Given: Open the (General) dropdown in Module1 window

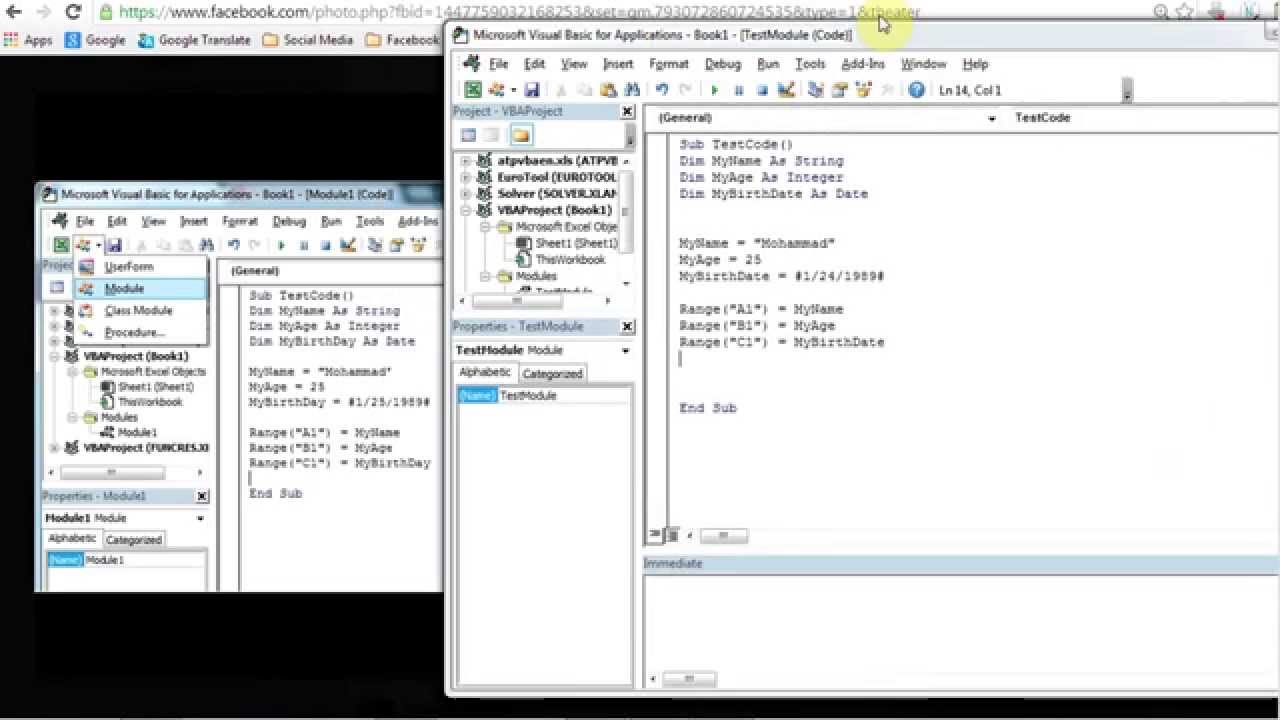Looking at the screenshot, I should [334, 271].
